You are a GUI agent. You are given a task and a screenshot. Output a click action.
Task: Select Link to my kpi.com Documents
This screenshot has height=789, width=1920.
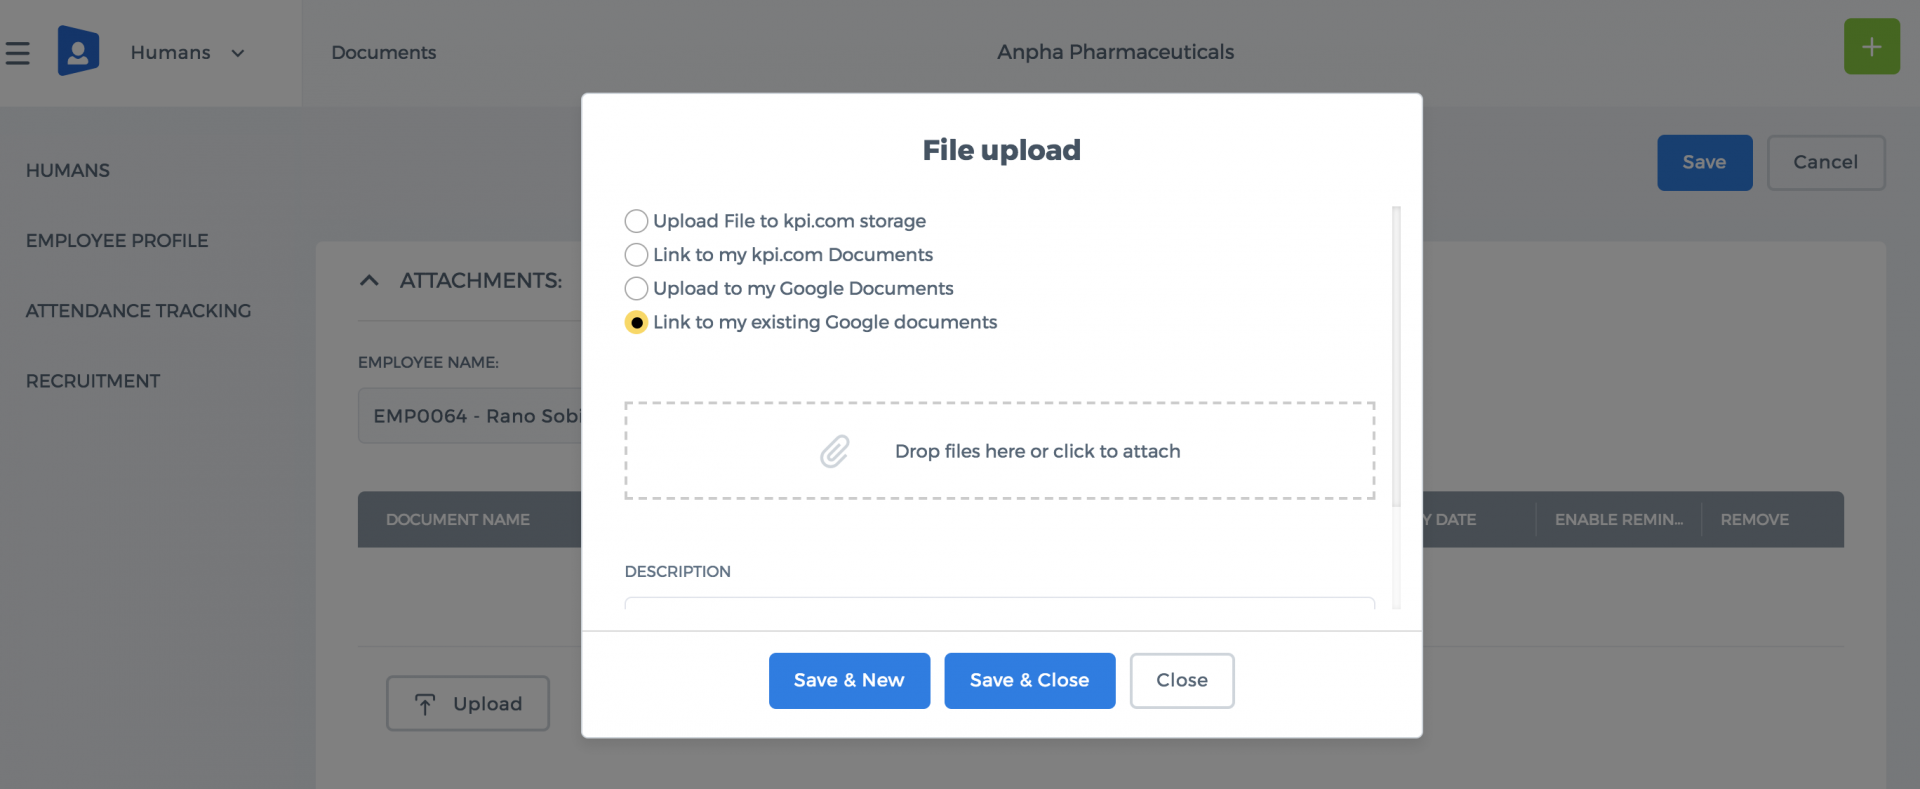tap(636, 255)
